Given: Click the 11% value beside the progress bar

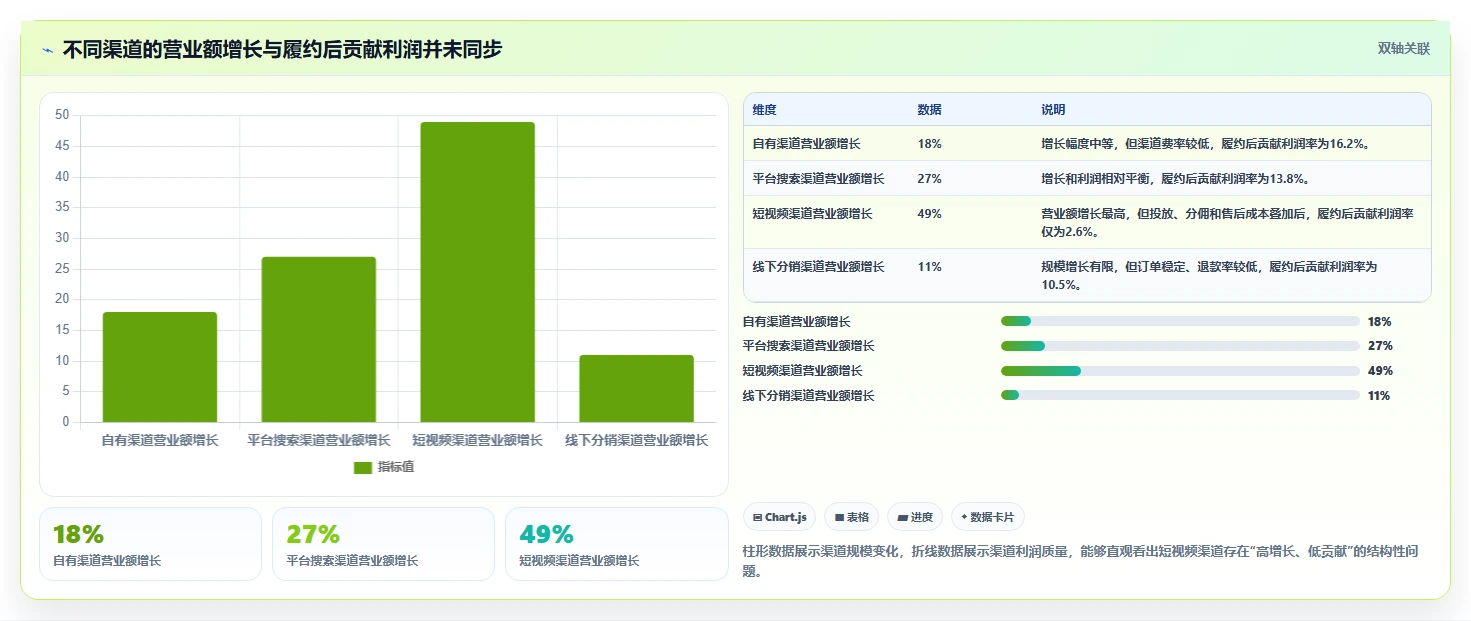Looking at the screenshot, I should coord(1379,395).
